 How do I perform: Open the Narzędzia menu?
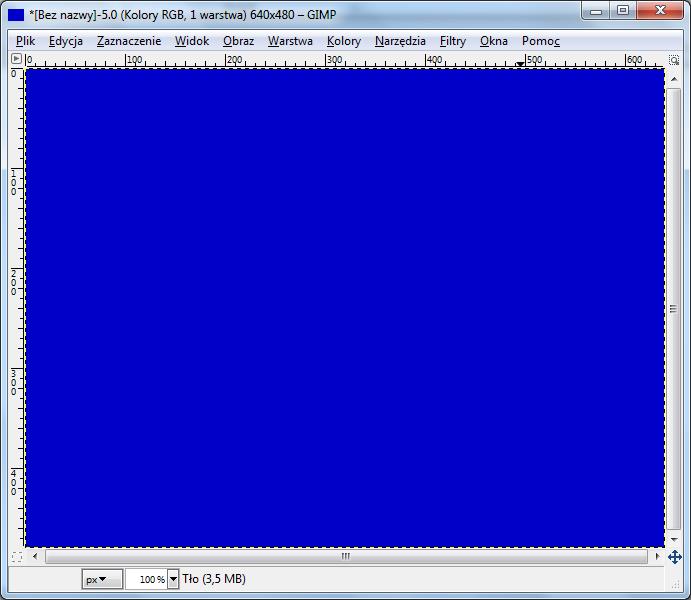(x=400, y=41)
